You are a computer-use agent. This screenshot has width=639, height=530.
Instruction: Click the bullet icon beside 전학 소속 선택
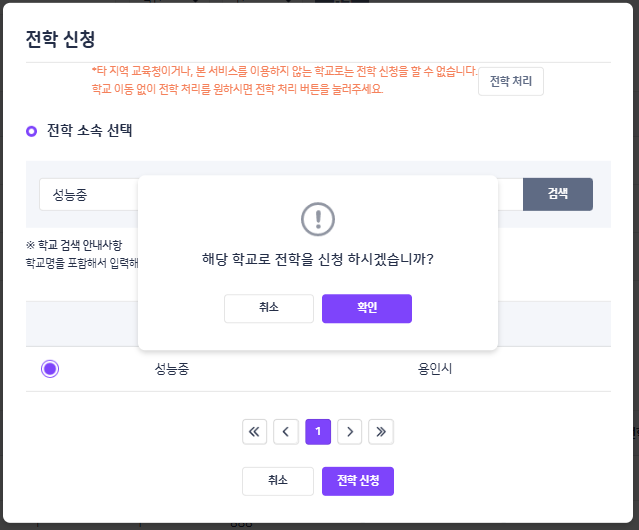tap(32, 131)
